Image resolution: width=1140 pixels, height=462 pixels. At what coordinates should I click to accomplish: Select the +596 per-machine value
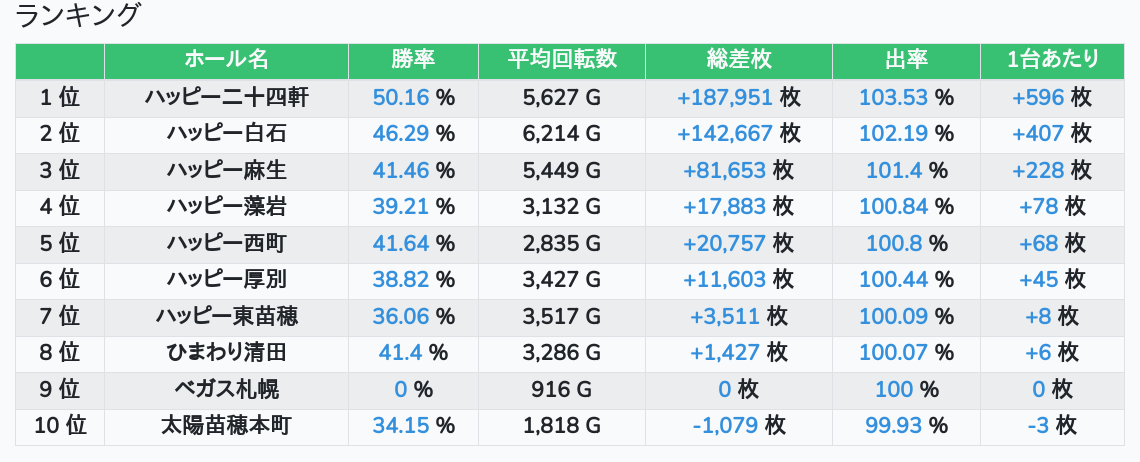point(1038,98)
